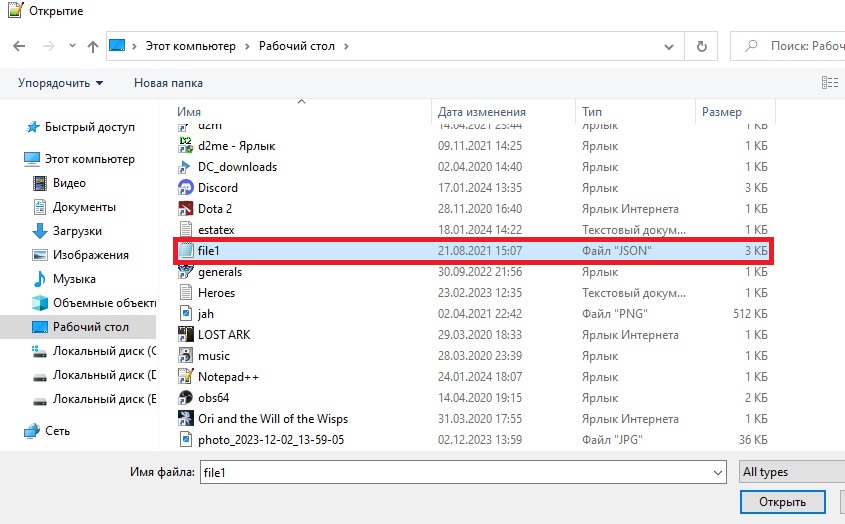
Task: Open 'Объемные объекты' in sidebar
Action: coord(104,303)
